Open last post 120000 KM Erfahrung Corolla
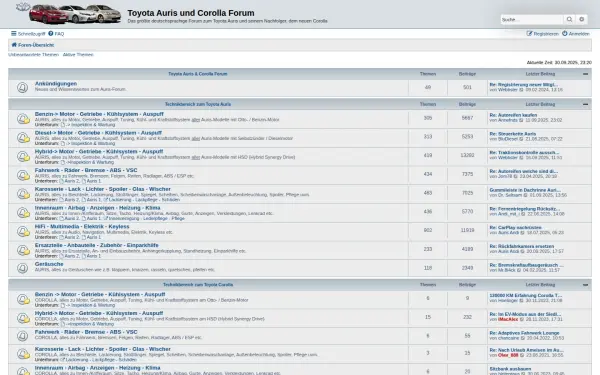 point(526,295)
